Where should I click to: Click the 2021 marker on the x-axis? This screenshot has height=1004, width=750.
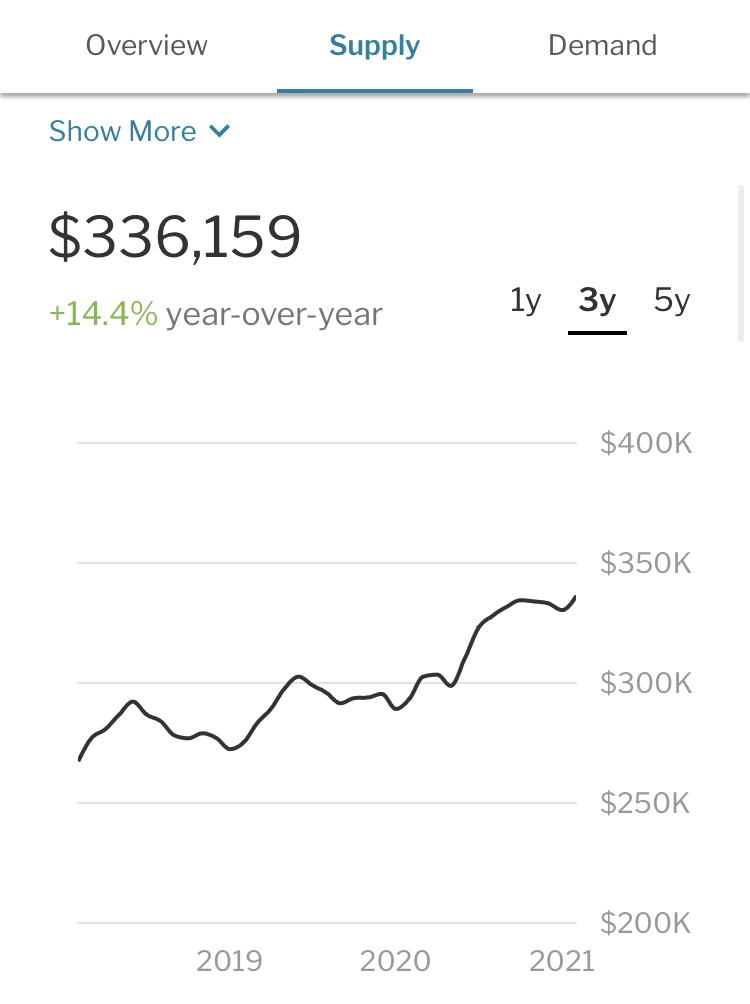click(x=561, y=962)
